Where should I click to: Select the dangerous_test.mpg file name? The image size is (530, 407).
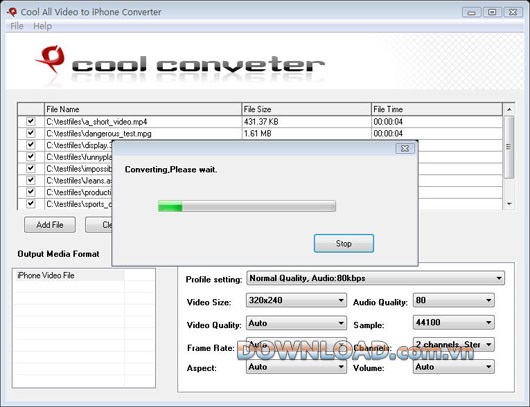pyautogui.click(x=99, y=133)
